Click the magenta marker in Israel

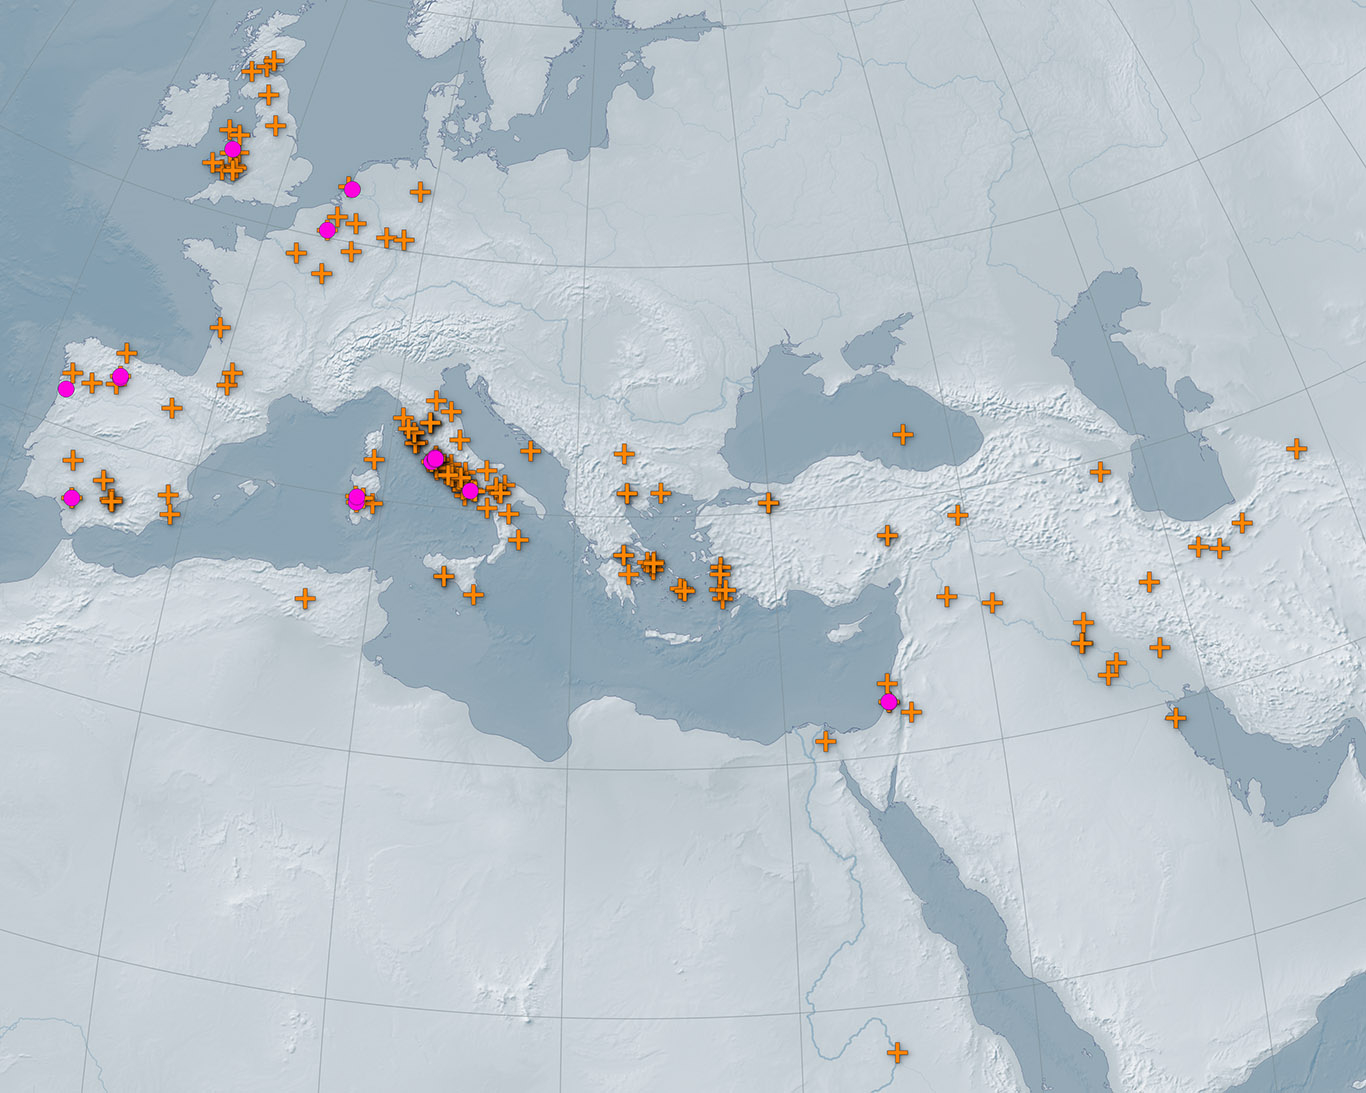click(x=889, y=701)
